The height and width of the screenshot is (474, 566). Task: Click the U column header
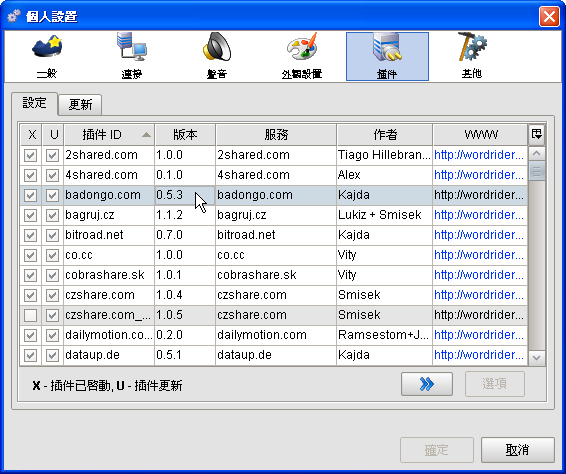click(53, 135)
